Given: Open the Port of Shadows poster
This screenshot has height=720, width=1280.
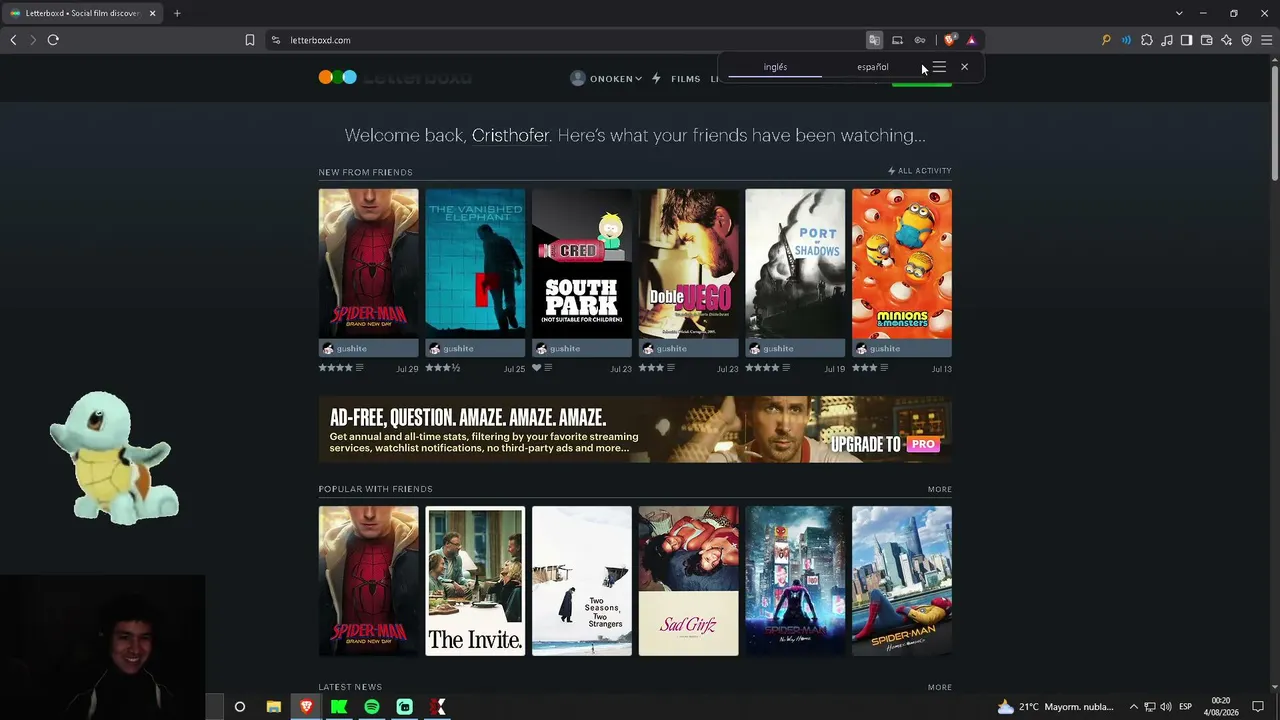Looking at the screenshot, I should (x=795, y=264).
